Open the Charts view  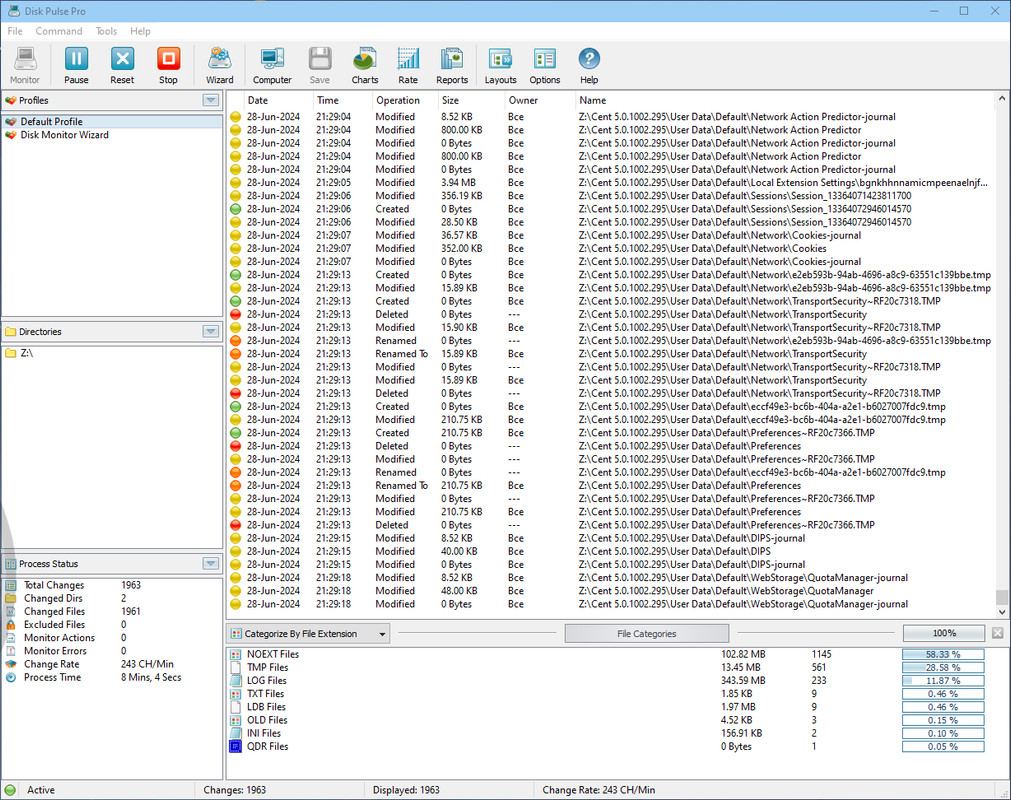click(365, 66)
